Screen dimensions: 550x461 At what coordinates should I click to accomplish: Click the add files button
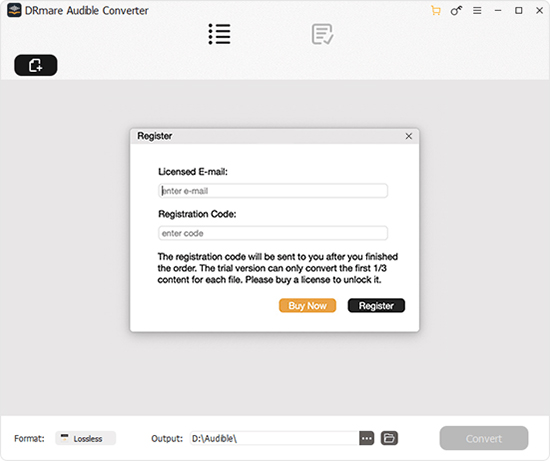(36, 65)
